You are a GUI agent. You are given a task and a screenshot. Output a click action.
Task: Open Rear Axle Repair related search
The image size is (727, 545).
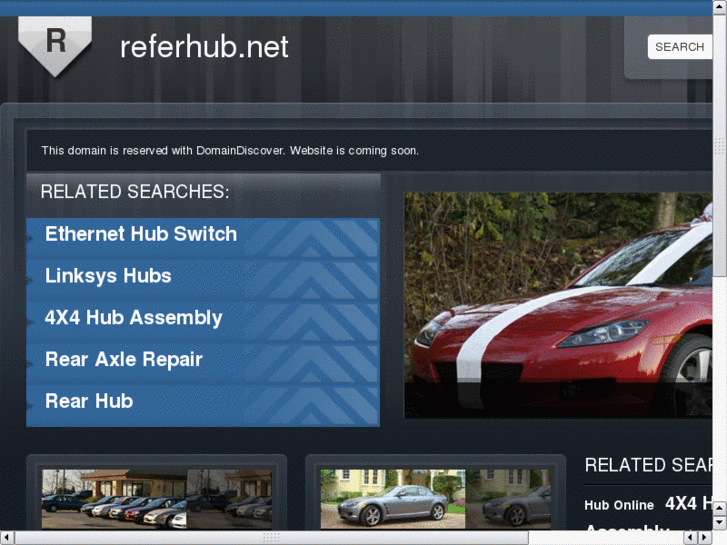[x=124, y=359]
